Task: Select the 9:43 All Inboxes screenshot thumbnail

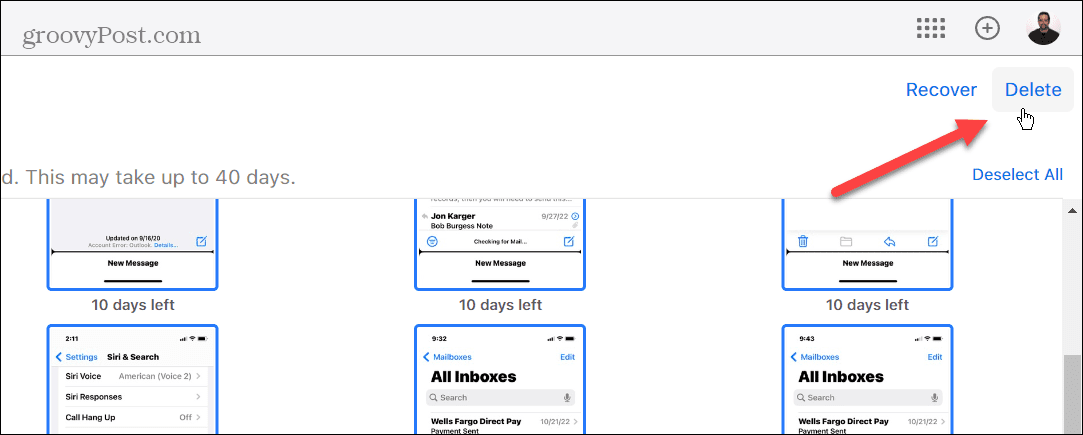Action: tap(867, 380)
